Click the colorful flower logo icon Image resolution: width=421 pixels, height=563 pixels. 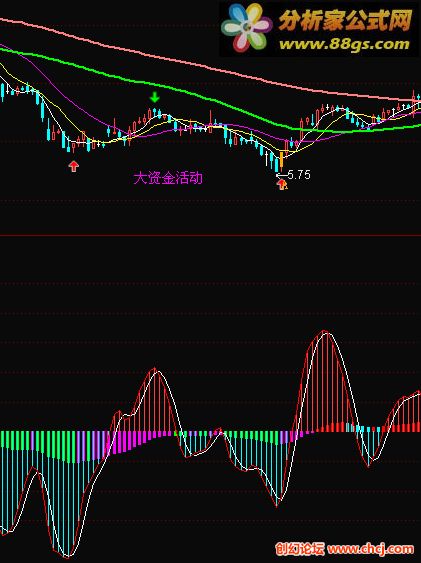246,27
